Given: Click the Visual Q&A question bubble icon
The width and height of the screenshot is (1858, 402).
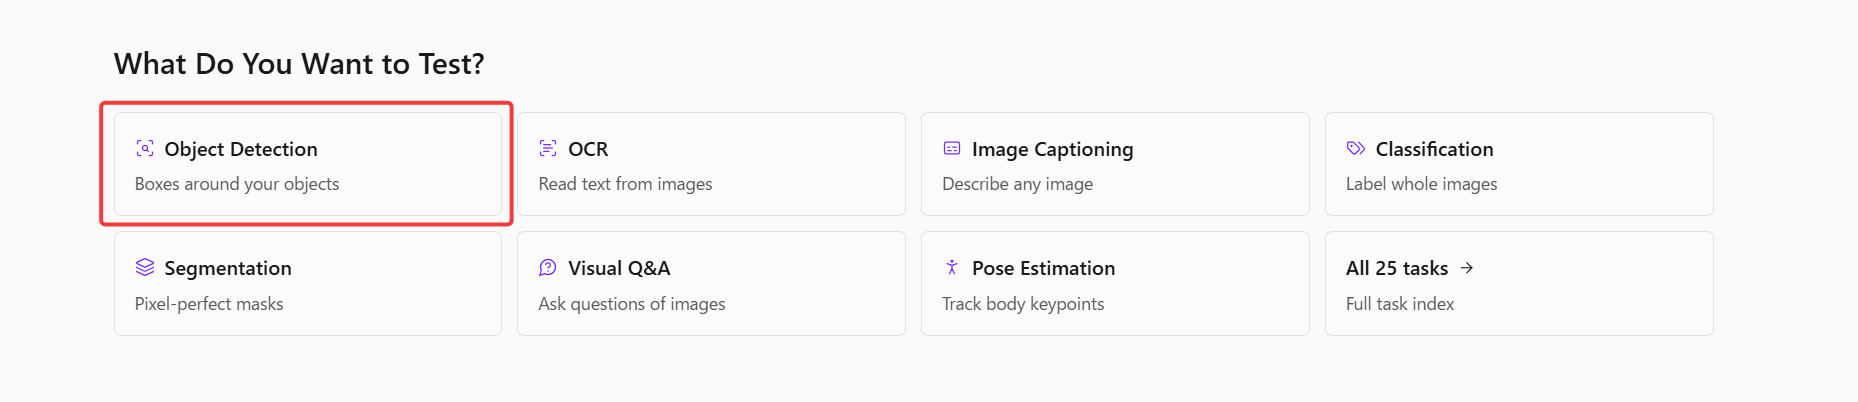Looking at the screenshot, I should [548, 268].
